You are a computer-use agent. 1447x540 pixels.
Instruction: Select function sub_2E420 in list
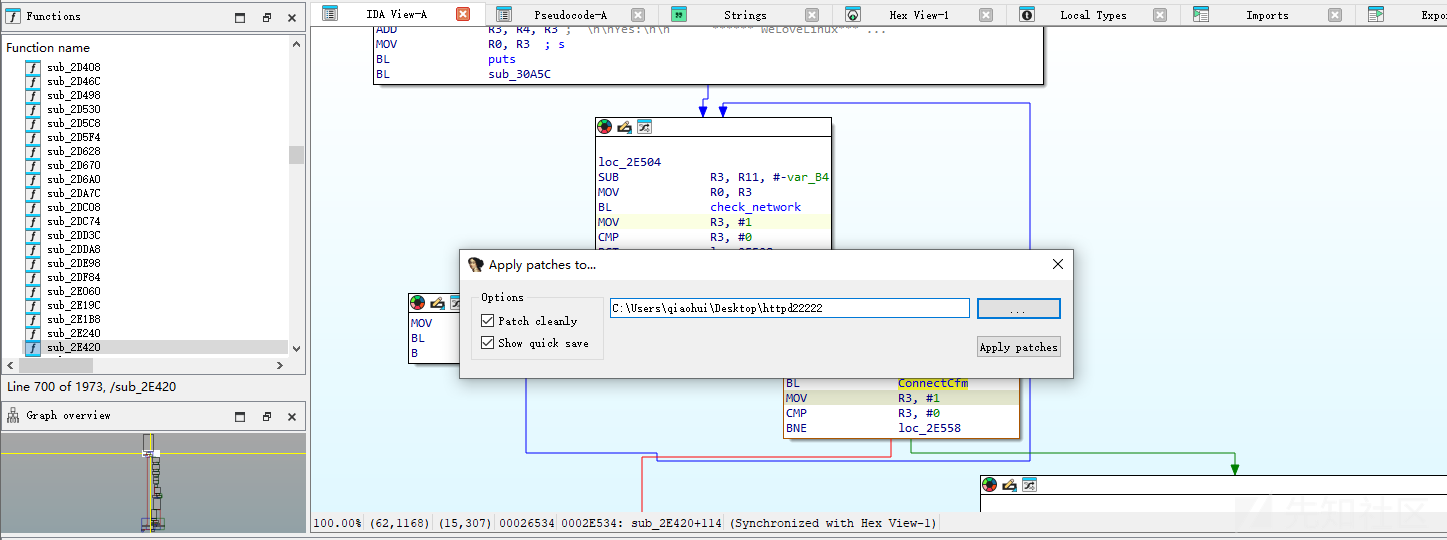click(x=73, y=347)
